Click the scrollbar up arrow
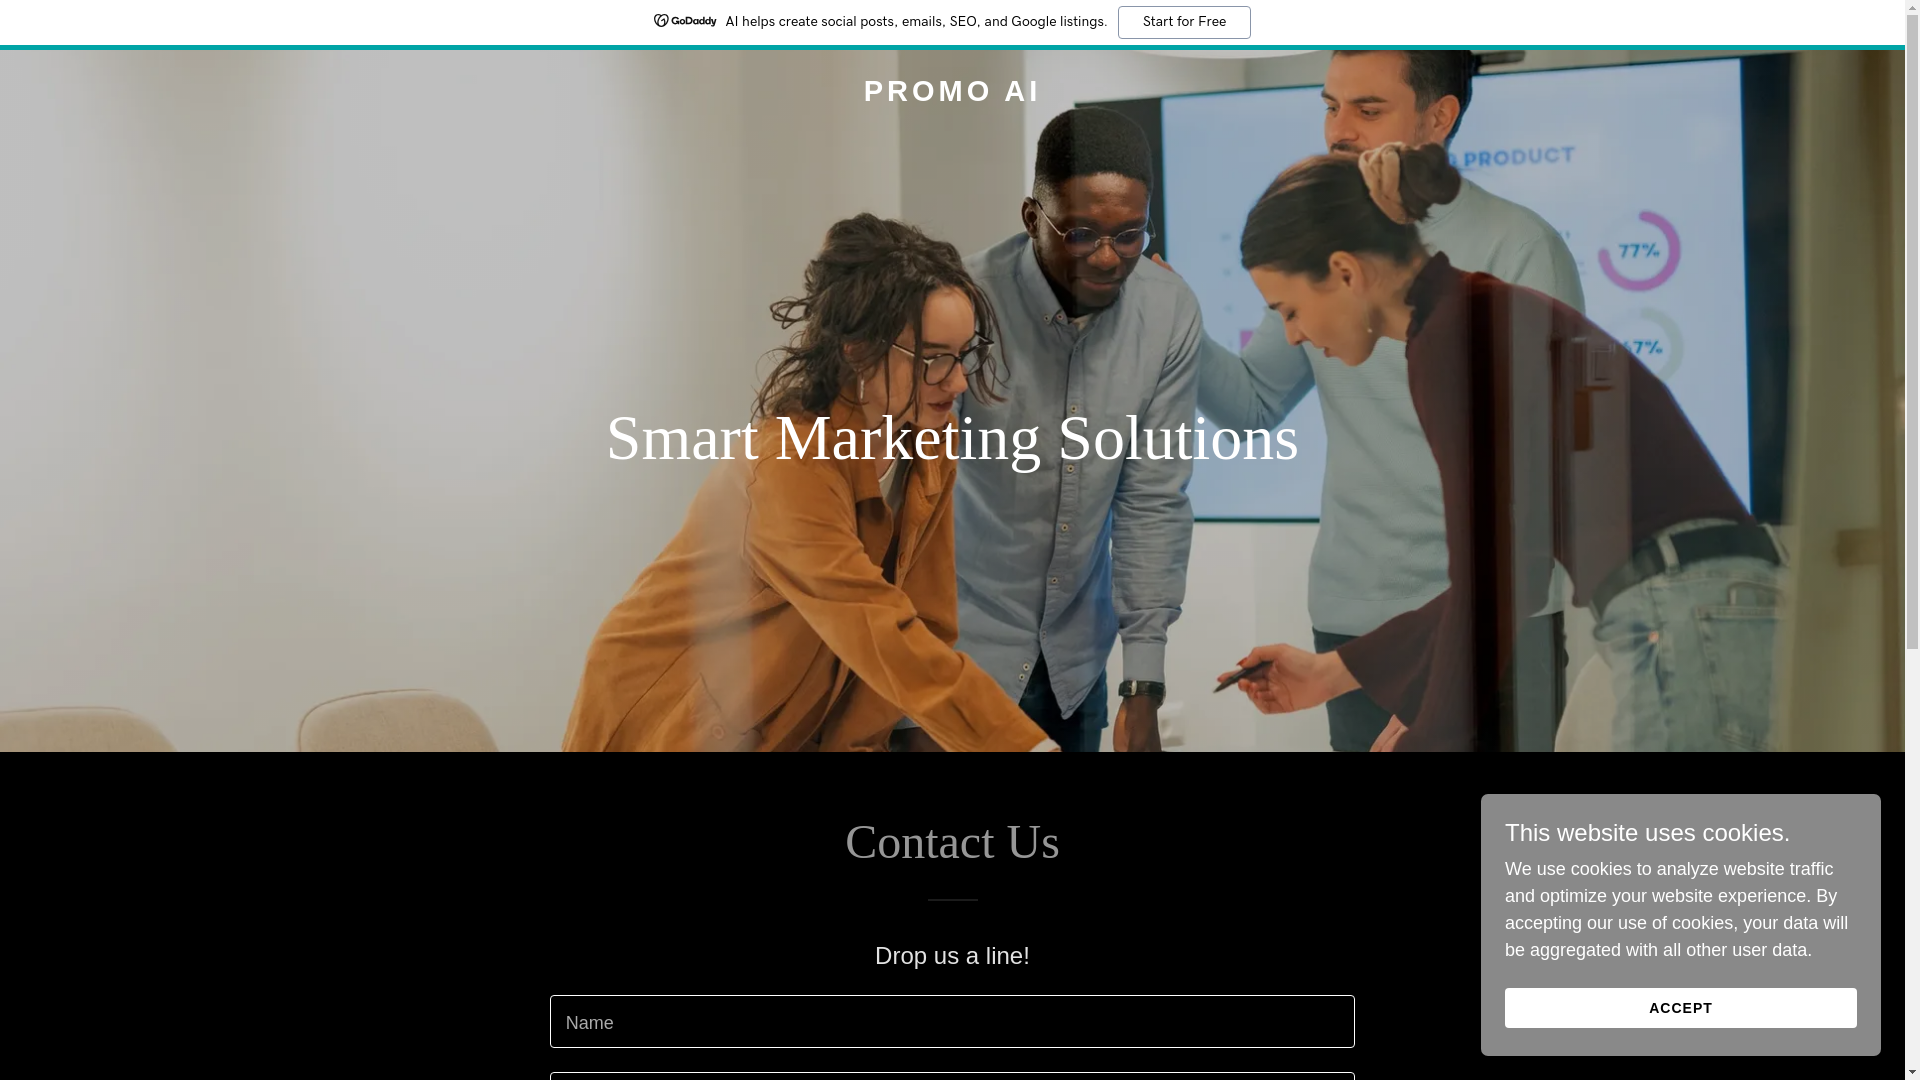Image resolution: width=1920 pixels, height=1080 pixels. 1912,8
